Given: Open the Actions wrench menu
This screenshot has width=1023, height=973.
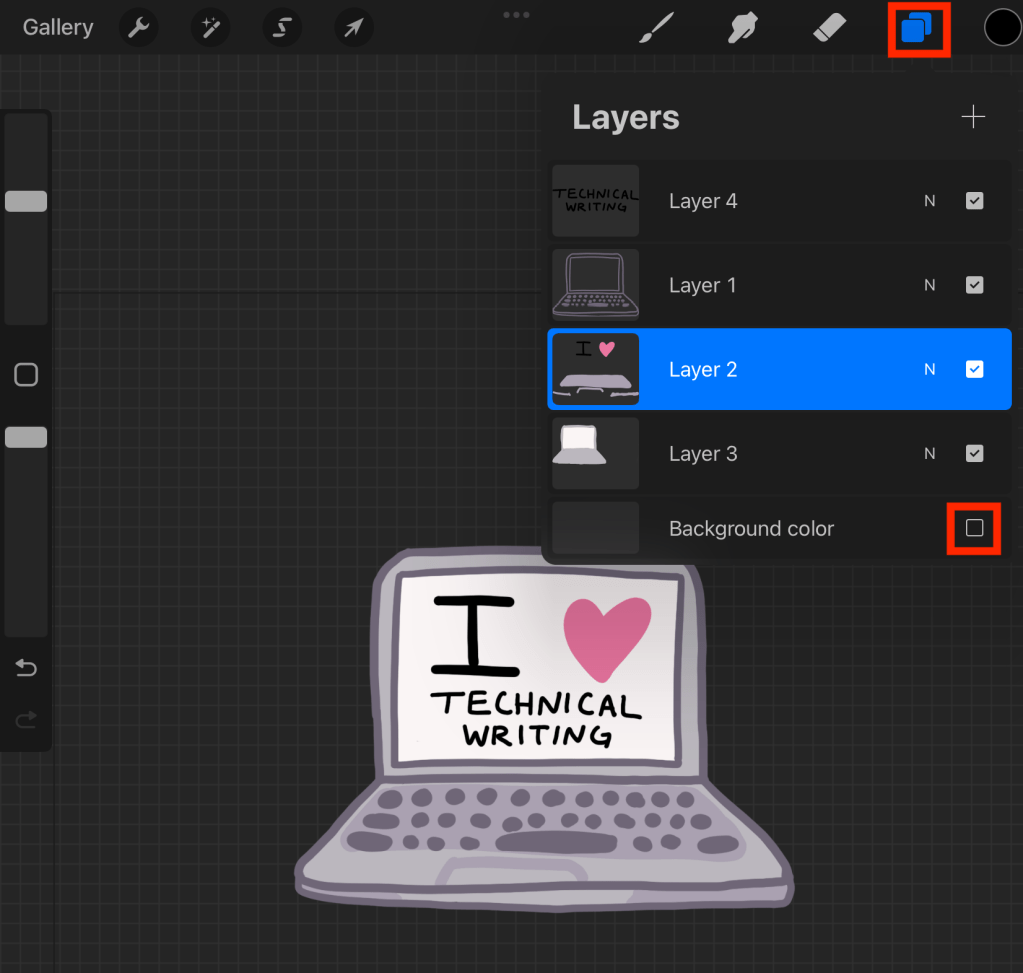Looking at the screenshot, I should click(x=139, y=28).
